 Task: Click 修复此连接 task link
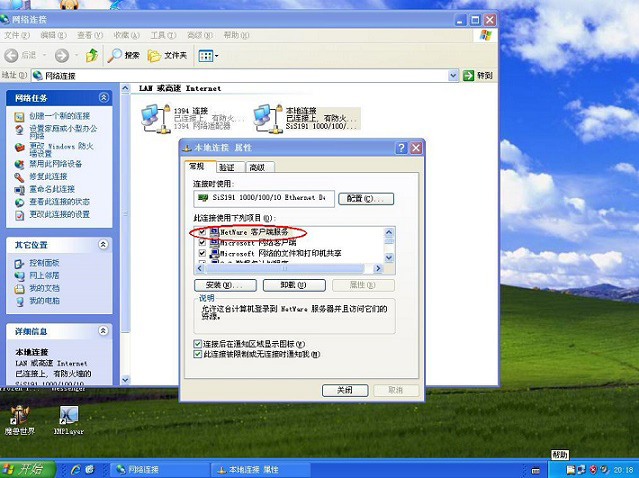48,176
